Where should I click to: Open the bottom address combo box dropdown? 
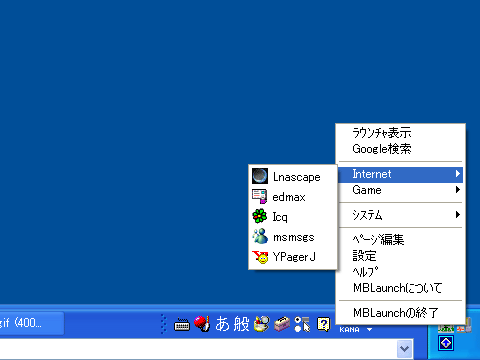(404, 349)
